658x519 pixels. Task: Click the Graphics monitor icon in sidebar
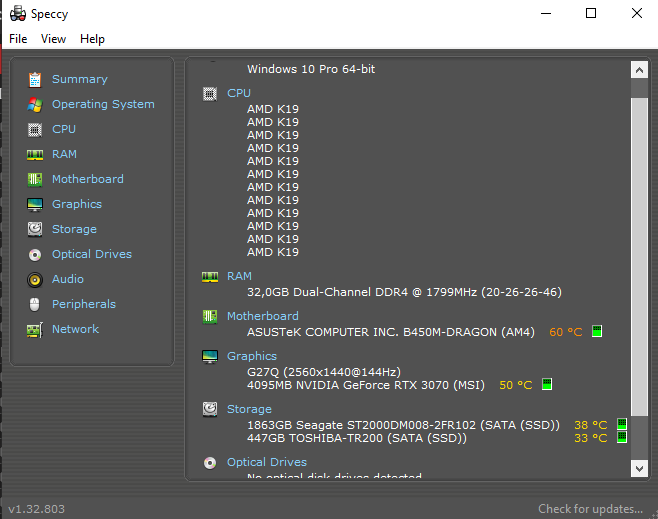click(35, 205)
